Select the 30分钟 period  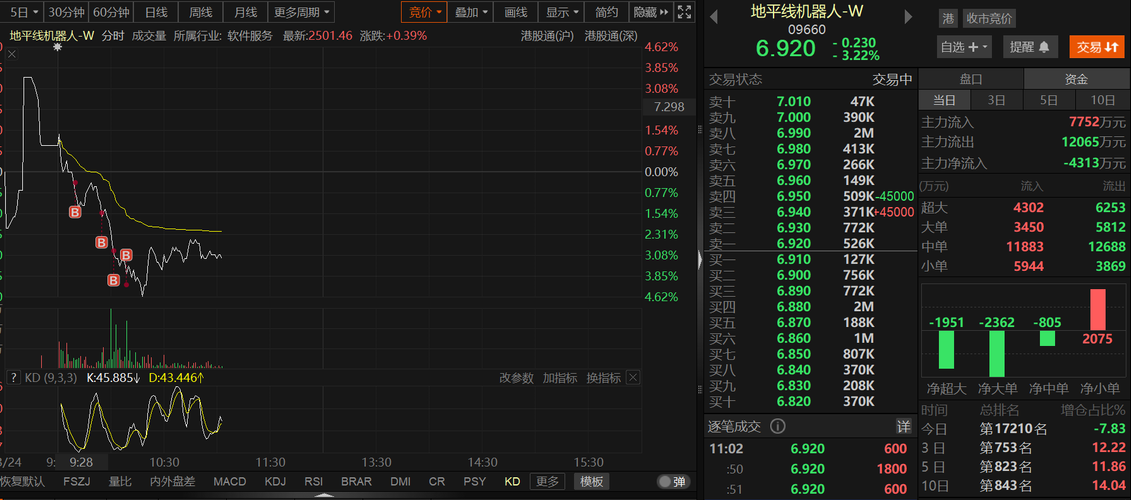(x=66, y=12)
